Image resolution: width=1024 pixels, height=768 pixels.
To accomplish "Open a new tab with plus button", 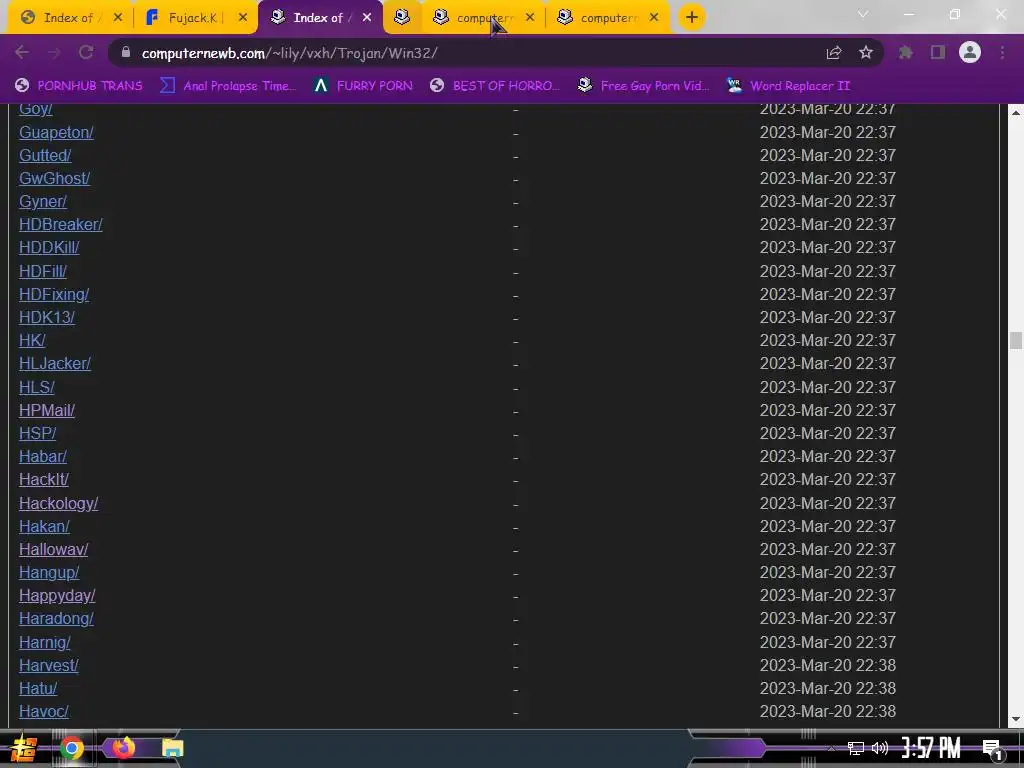I will [692, 17].
